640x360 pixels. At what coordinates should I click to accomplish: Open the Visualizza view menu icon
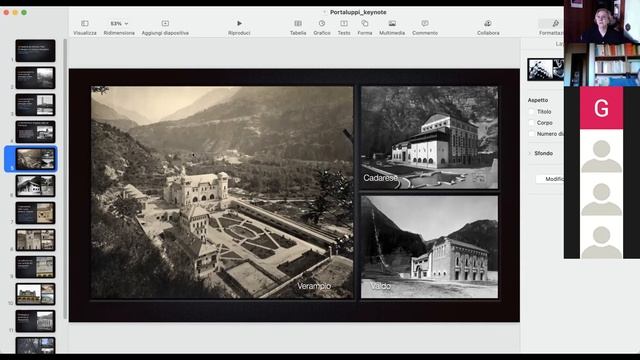(x=85, y=24)
